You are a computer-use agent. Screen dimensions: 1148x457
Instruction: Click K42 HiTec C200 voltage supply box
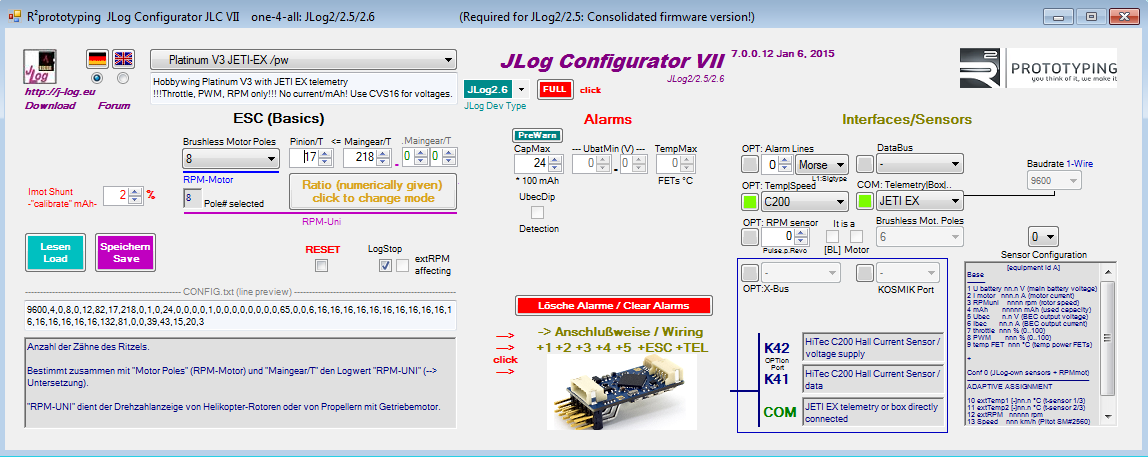tap(873, 347)
